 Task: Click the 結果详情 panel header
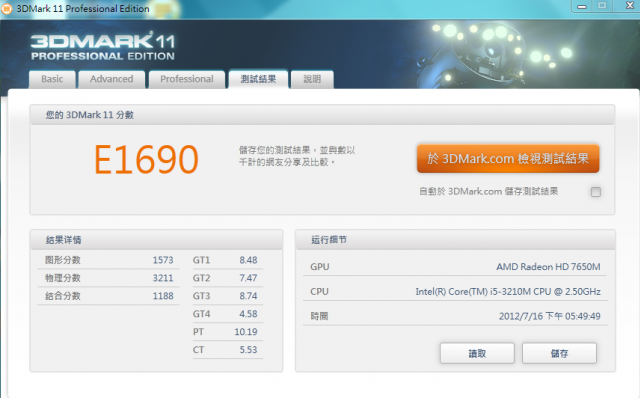coord(156,240)
